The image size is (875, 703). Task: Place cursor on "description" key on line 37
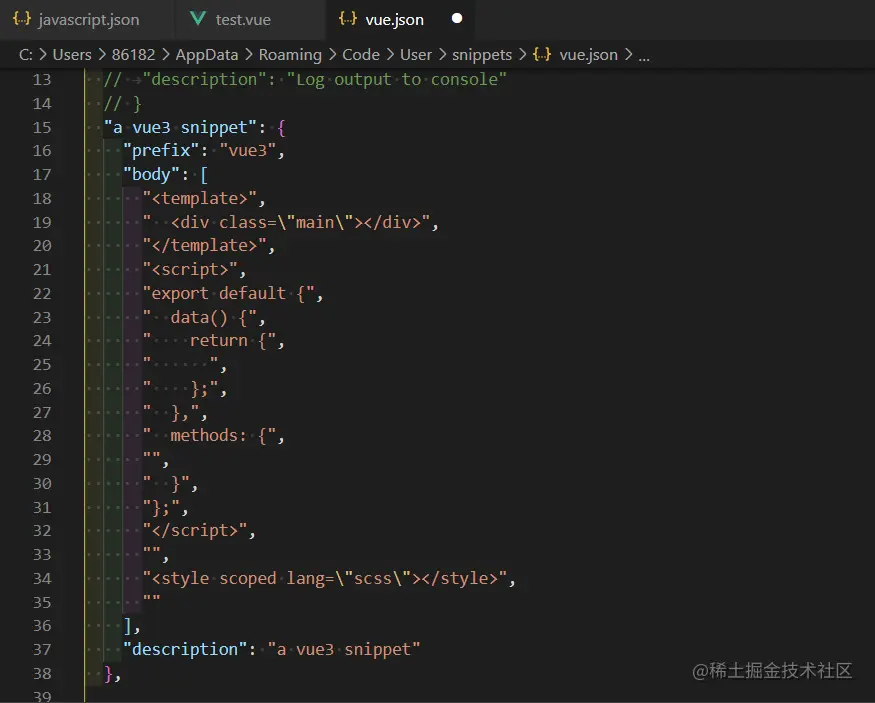[x=185, y=649]
